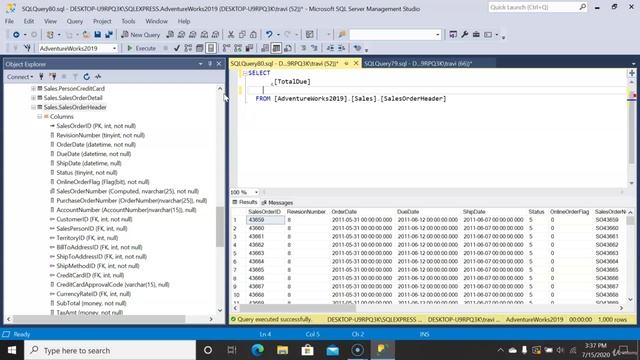Open the 100 % zoom dropdown

coord(256,192)
